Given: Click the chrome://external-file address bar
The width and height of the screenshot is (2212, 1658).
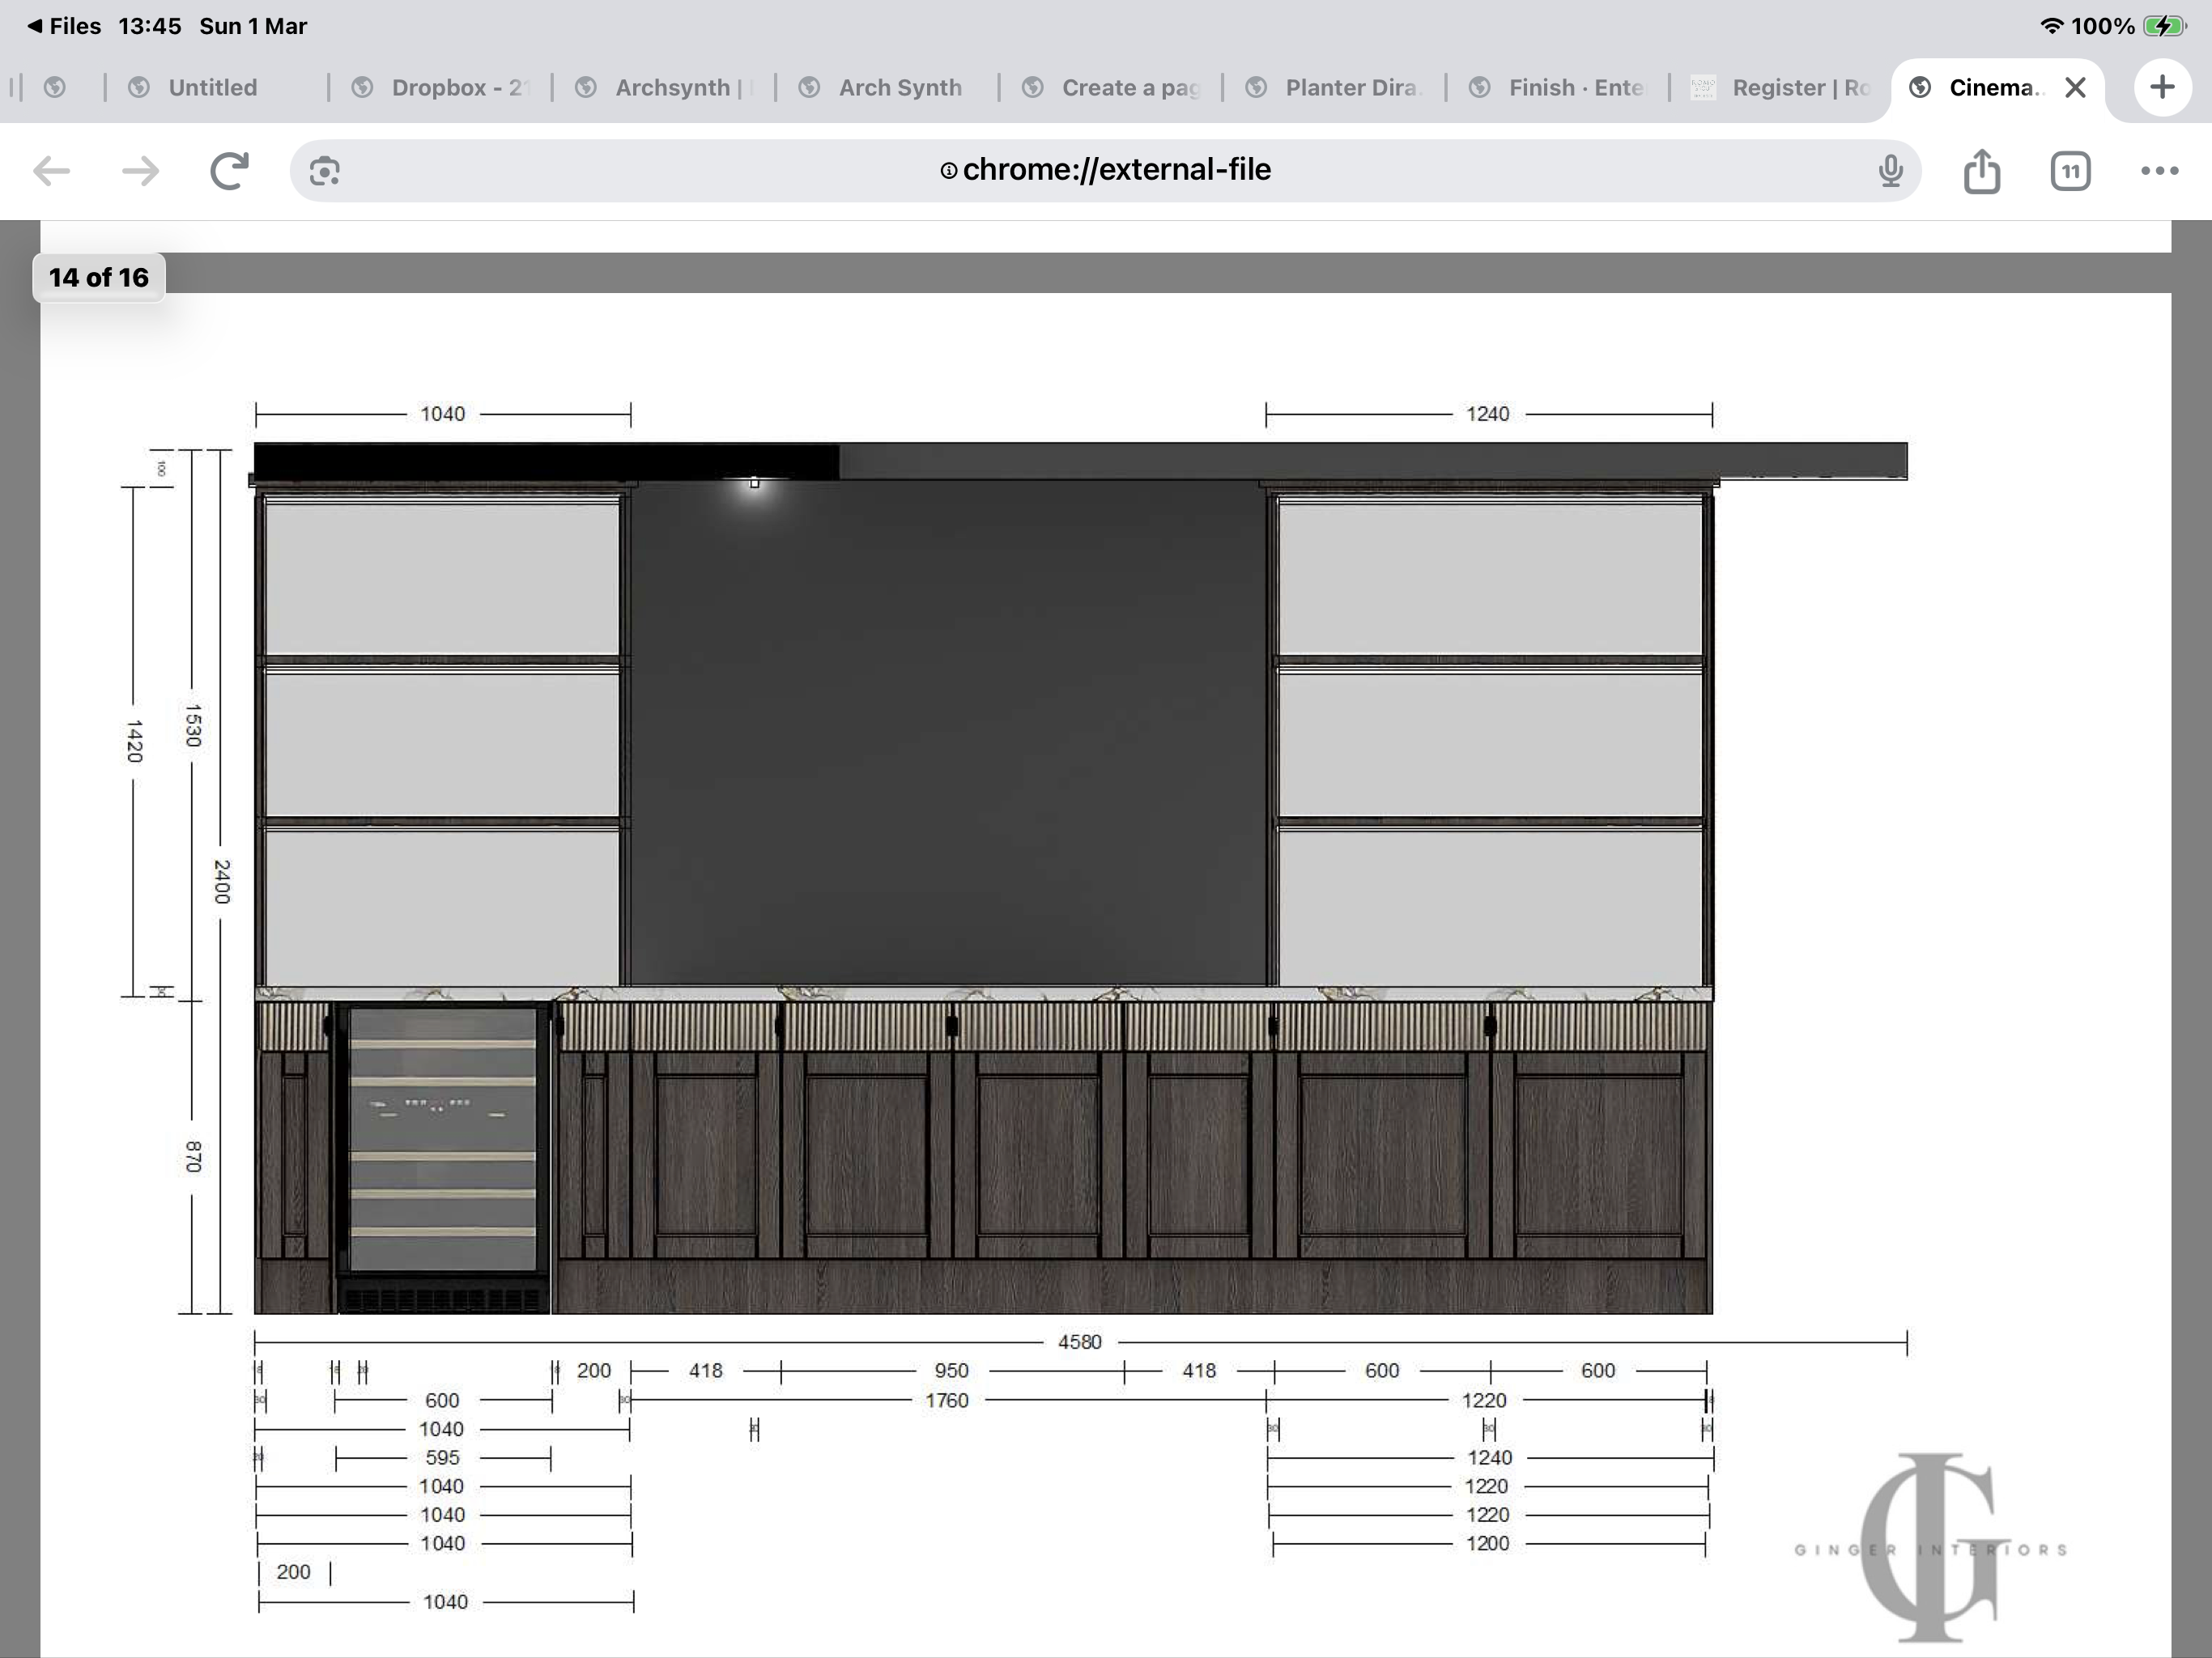Looking at the screenshot, I should click(1104, 171).
